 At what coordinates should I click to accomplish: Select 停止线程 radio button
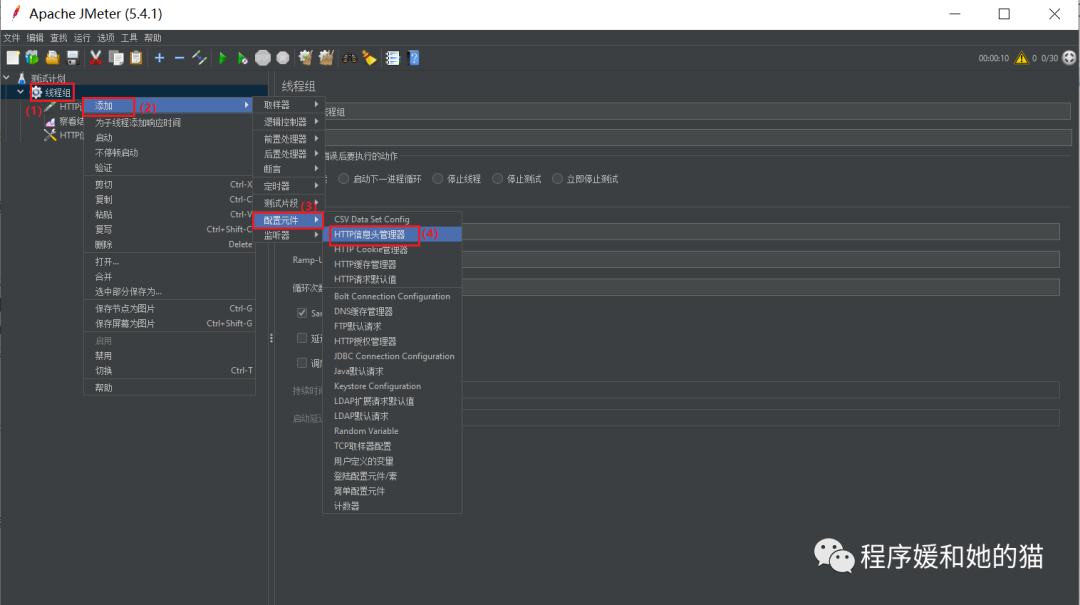tap(438, 178)
